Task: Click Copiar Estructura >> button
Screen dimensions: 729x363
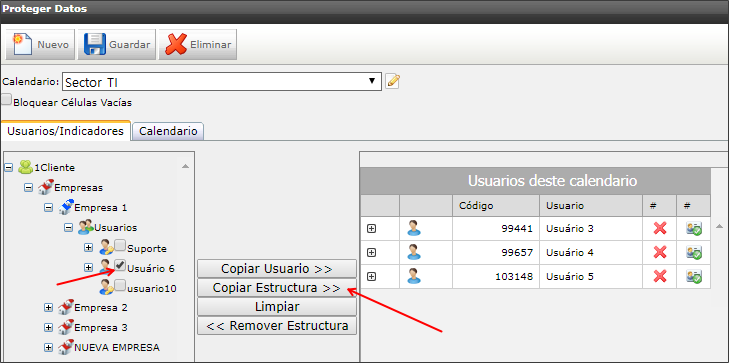Action: (x=277, y=288)
